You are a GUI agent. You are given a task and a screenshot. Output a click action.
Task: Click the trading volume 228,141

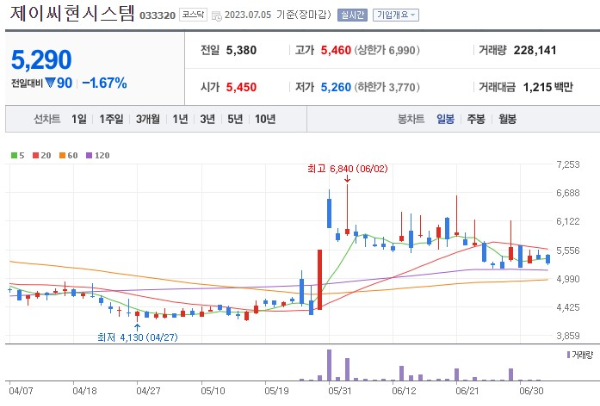535,50
